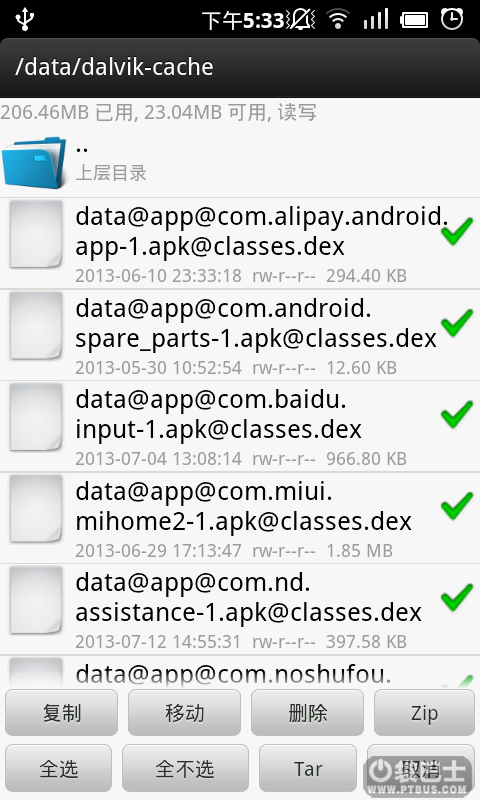Deselect everything with 全不选 button

coord(185,768)
